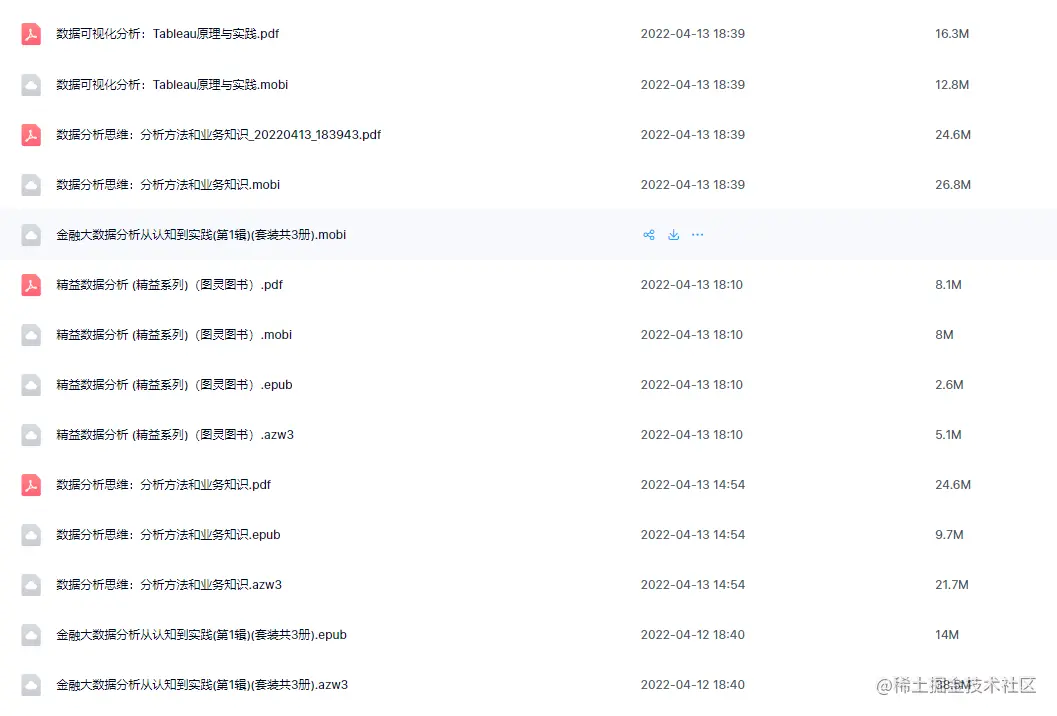Click the 26.8M file size value
Screen dimensions: 1057x716
point(953,185)
